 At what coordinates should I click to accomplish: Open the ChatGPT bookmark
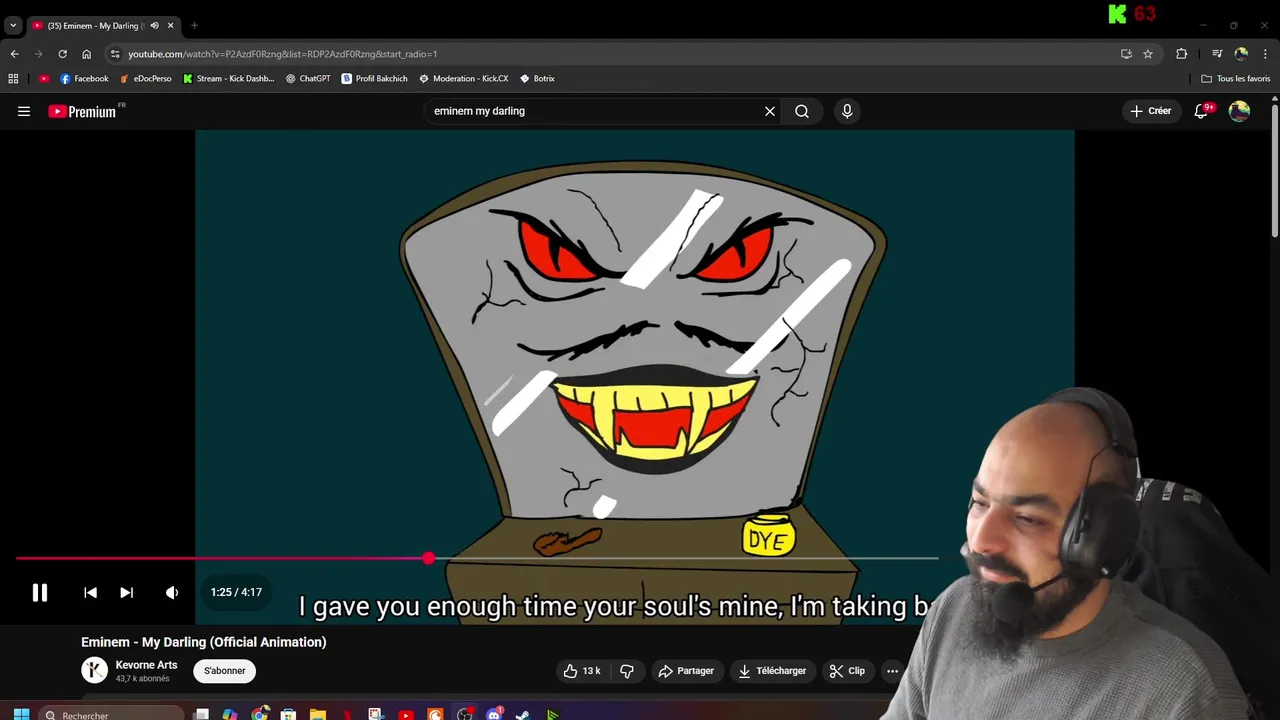[x=308, y=78]
